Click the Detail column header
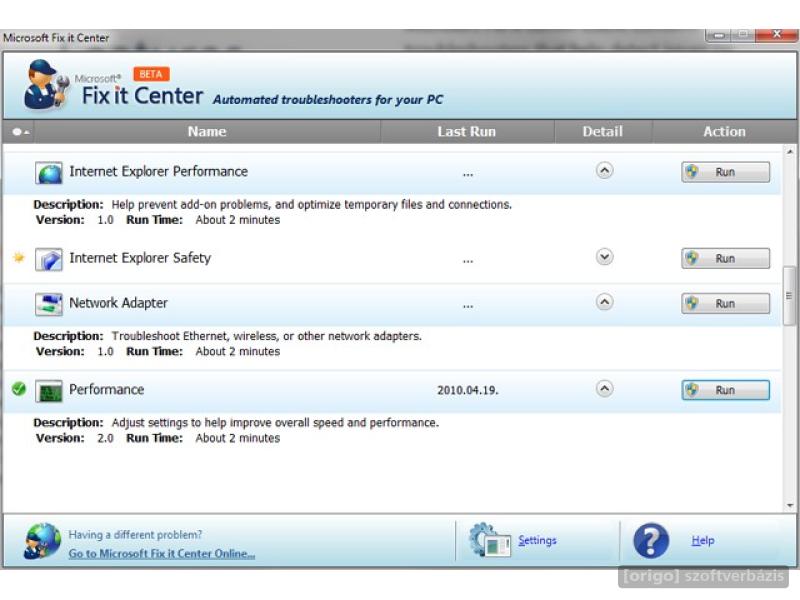 click(x=603, y=132)
